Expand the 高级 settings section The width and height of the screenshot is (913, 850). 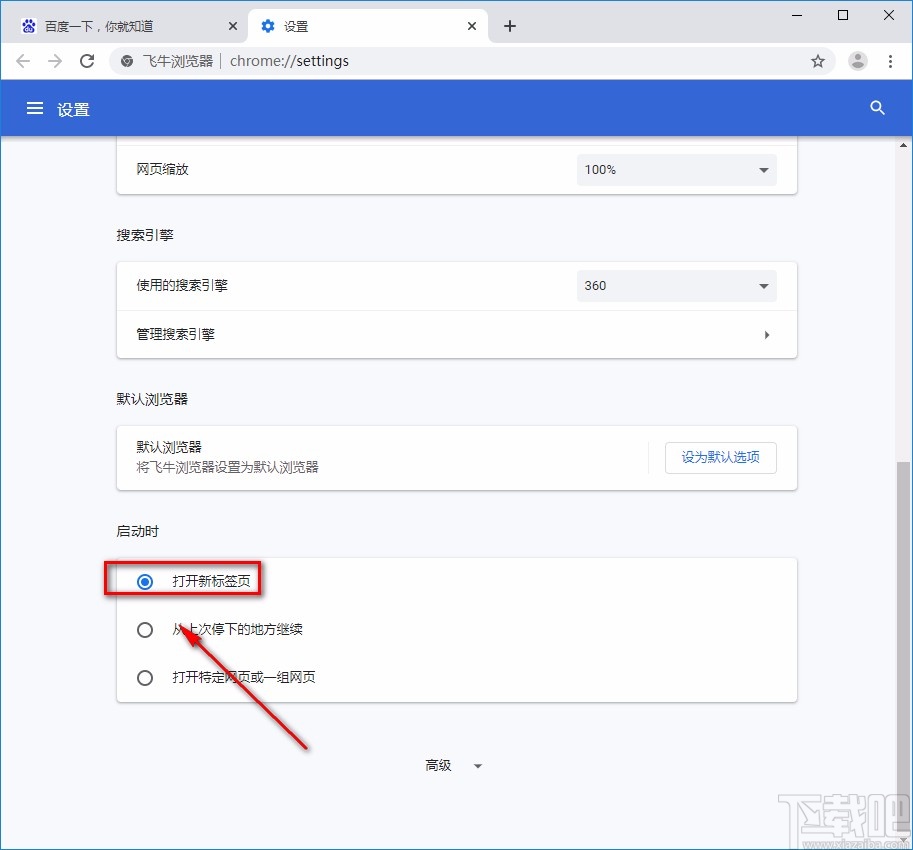(454, 765)
